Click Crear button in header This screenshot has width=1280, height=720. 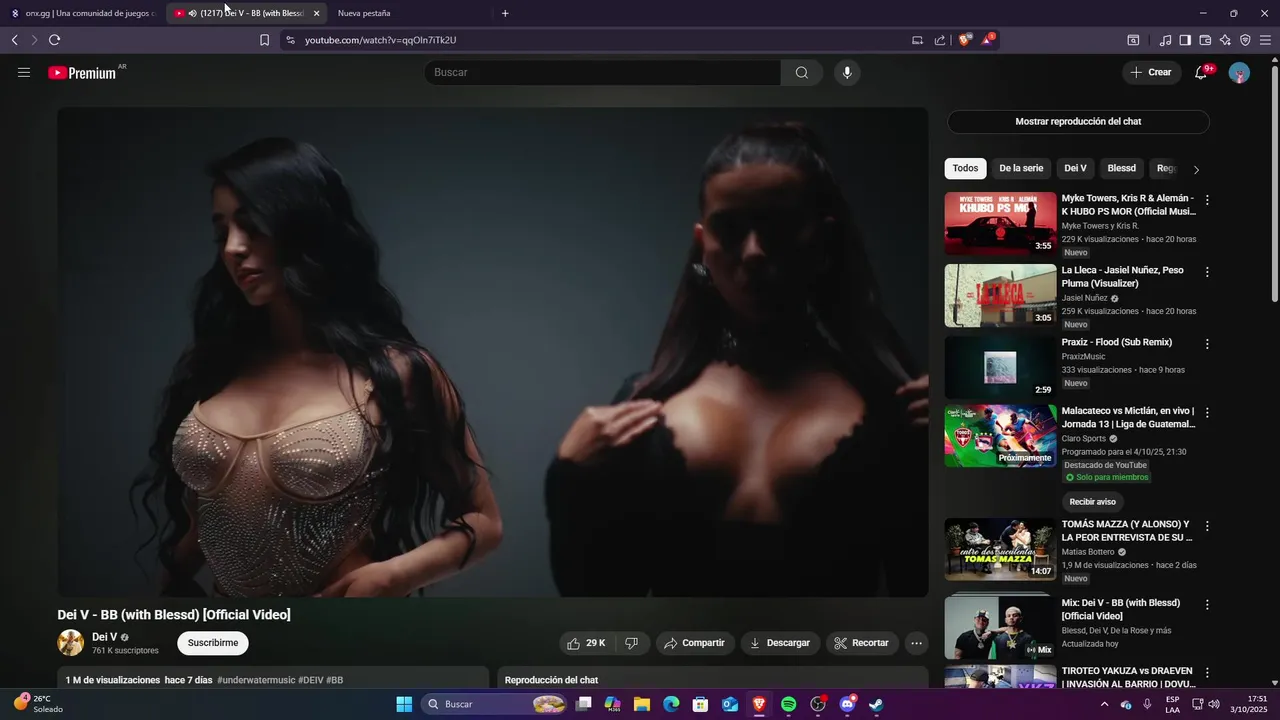(x=1151, y=72)
